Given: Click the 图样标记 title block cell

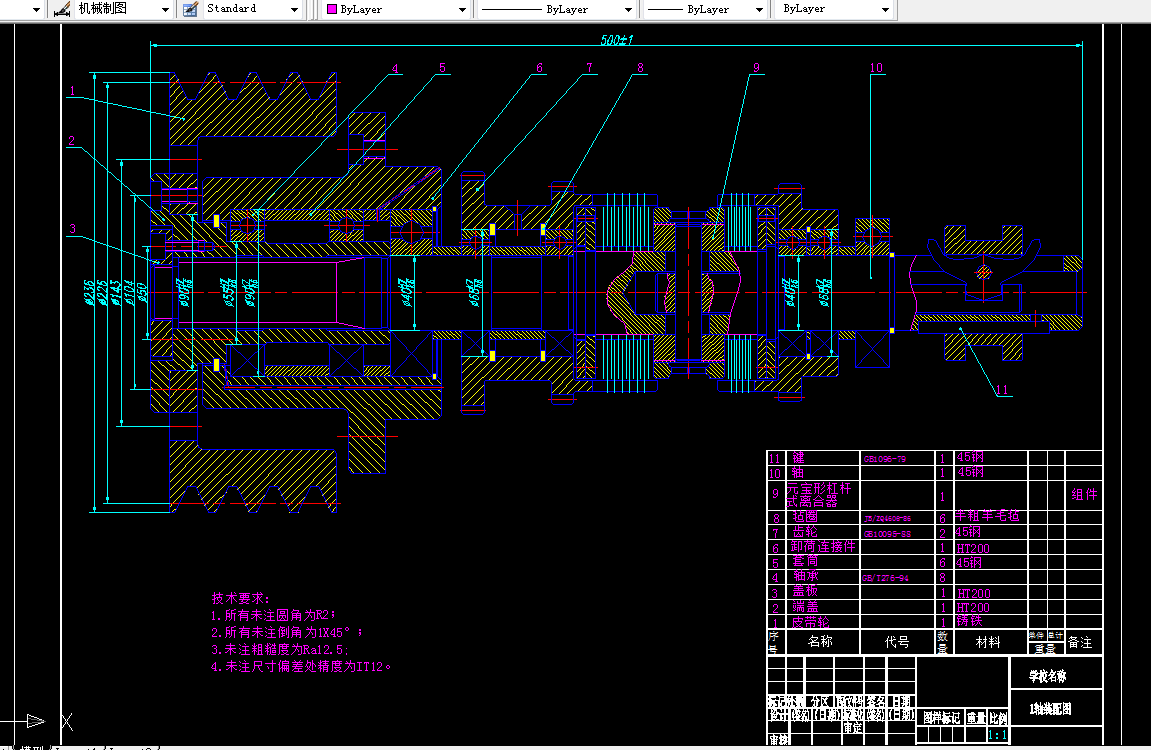Looking at the screenshot, I should (x=942, y=718).
